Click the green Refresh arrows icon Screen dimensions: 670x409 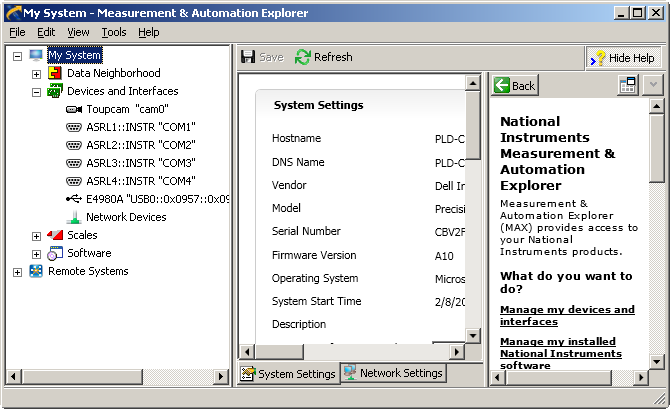tap(303, 57)
